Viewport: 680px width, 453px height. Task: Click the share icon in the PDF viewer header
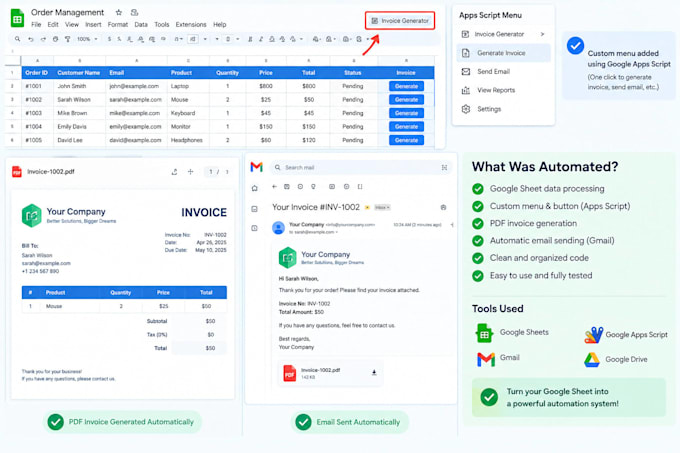click(174, 172)
